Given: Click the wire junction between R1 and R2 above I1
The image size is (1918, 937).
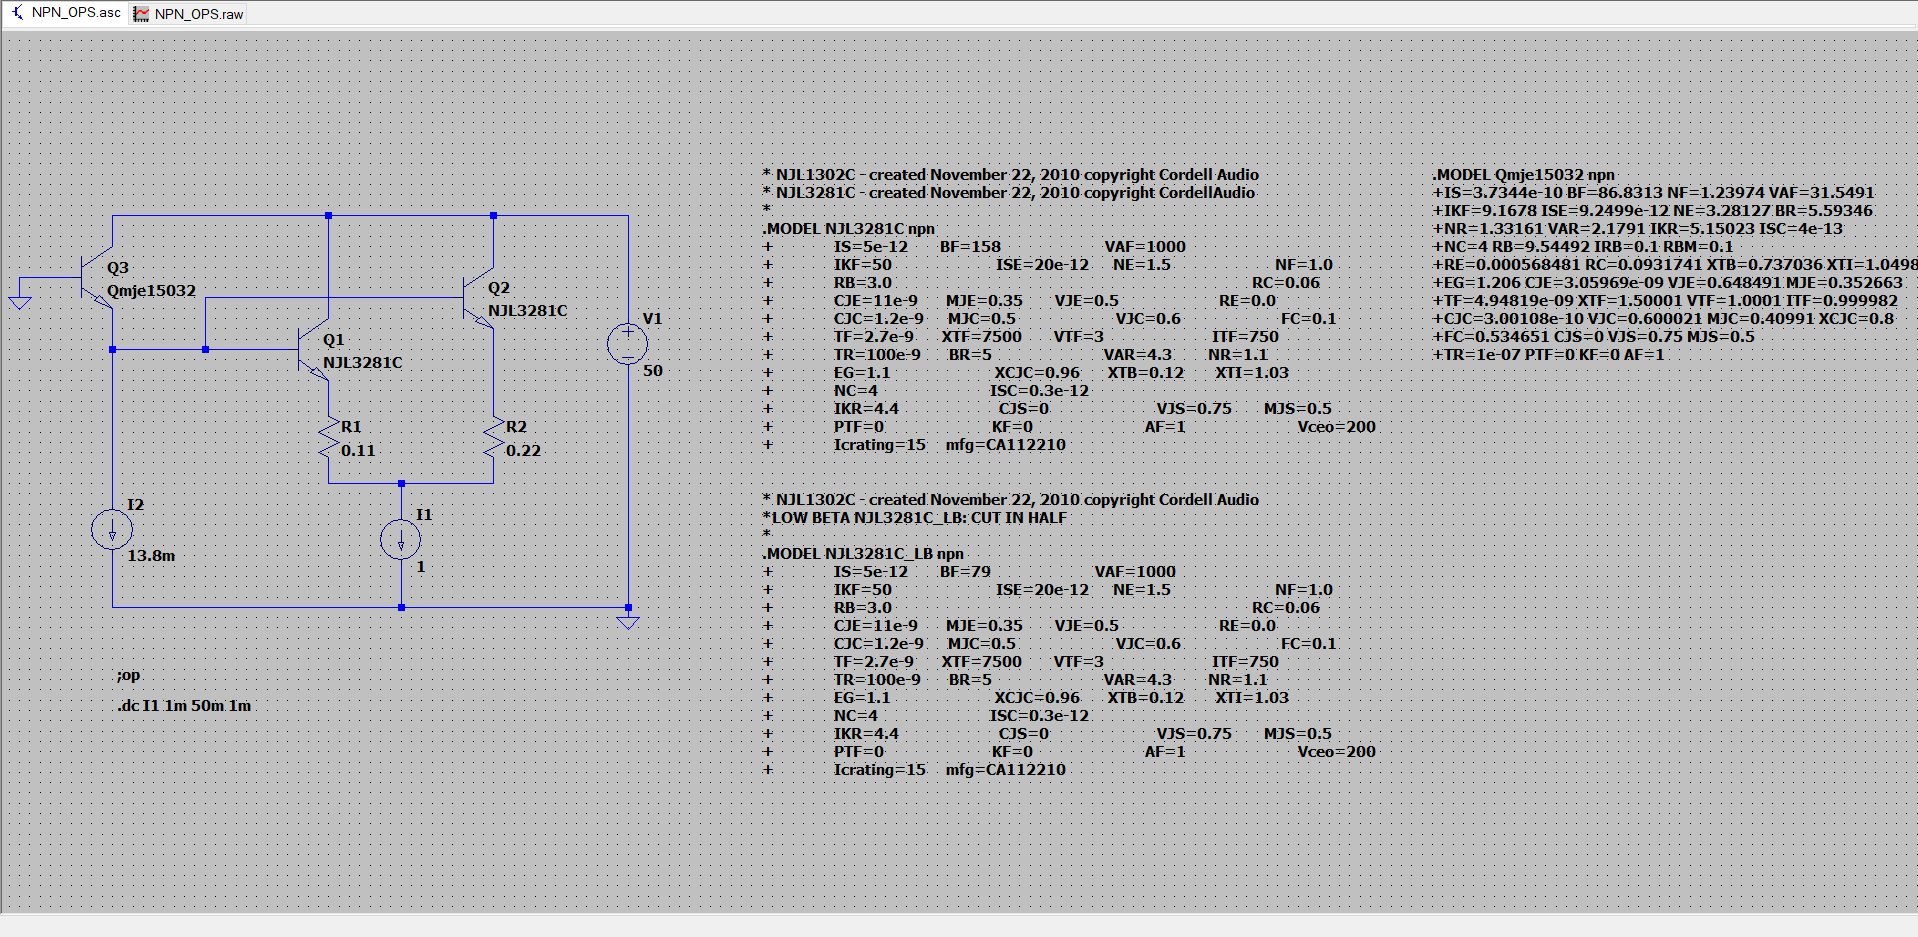Looking at the screenshot, I should click(401, 483).
